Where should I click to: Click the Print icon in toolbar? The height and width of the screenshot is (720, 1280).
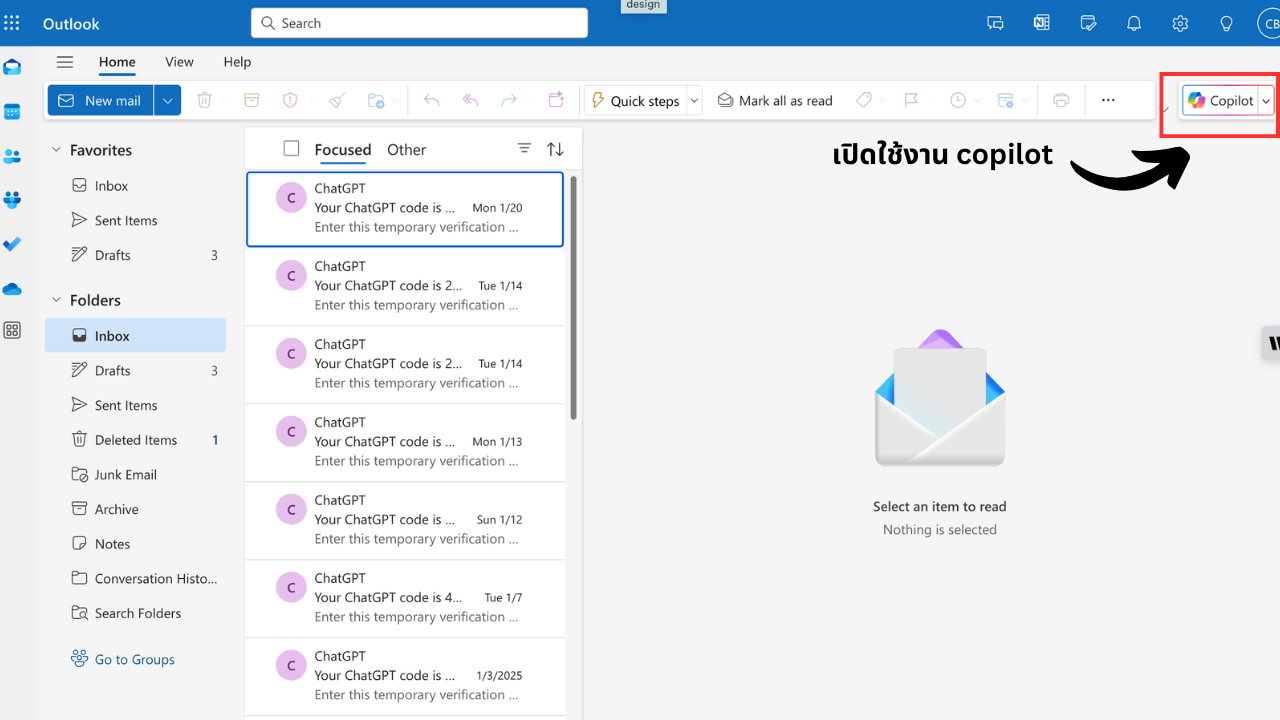point(1061,101)
